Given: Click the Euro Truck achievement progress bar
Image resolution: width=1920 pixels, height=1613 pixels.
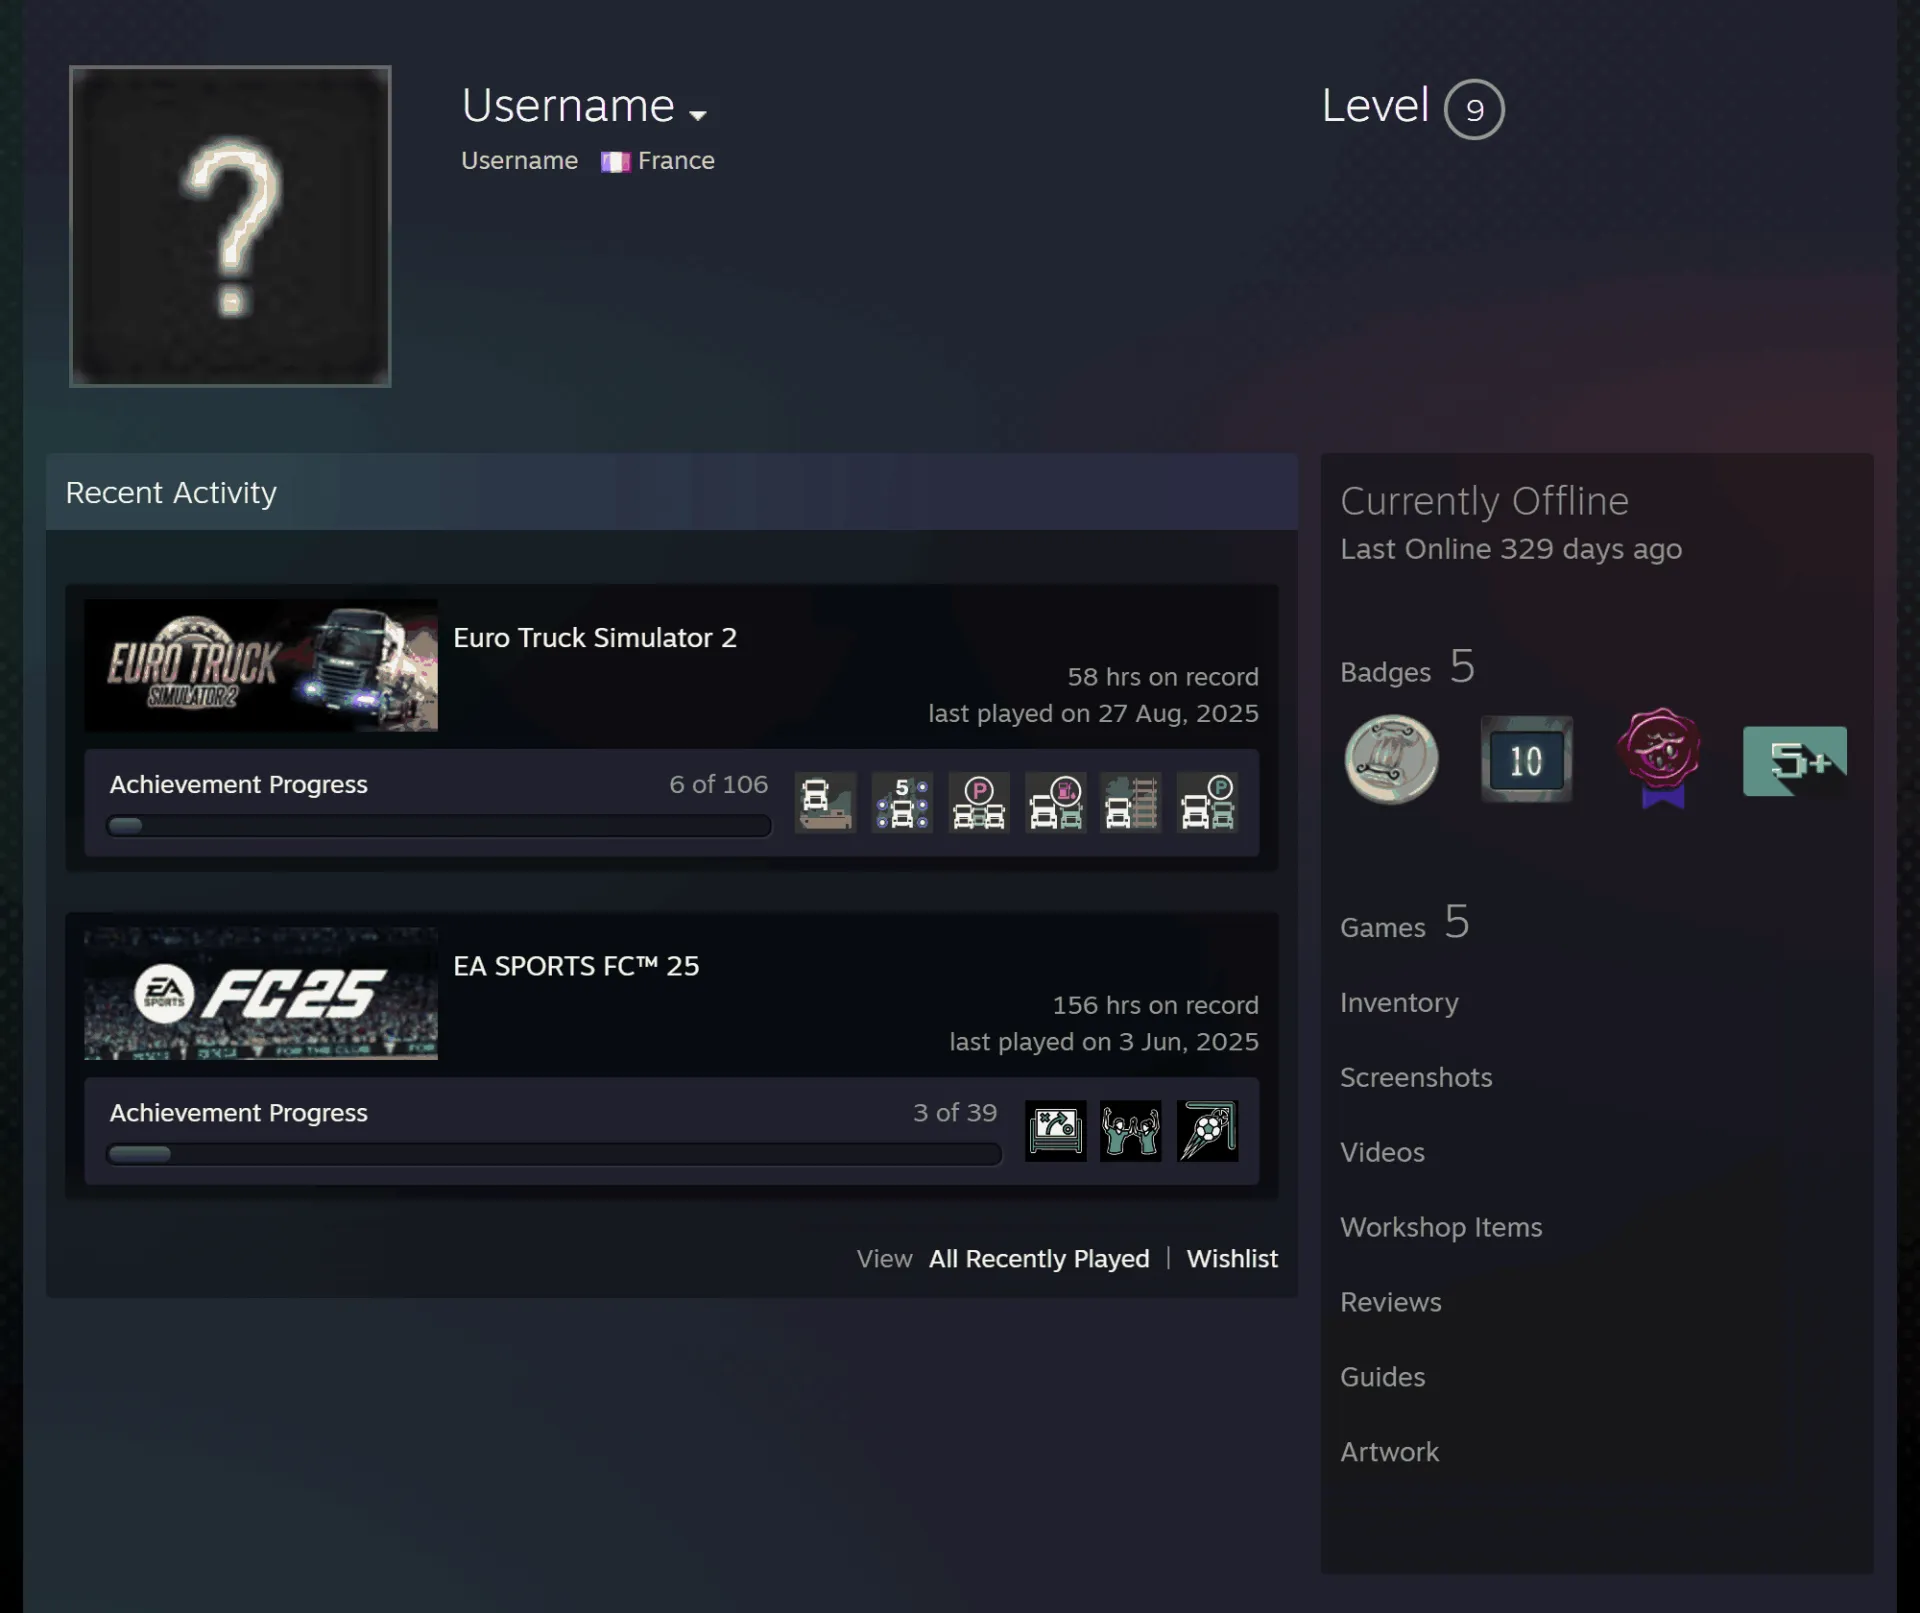Looking at the screenshot, I should coord(439,826).
